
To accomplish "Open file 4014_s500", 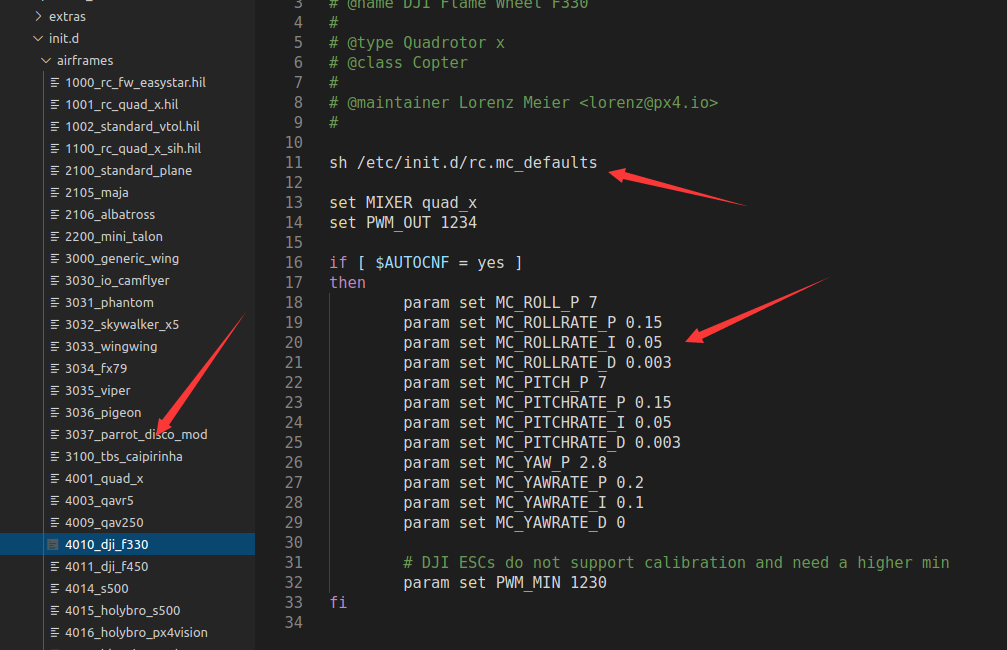I will tap(96, 588).
